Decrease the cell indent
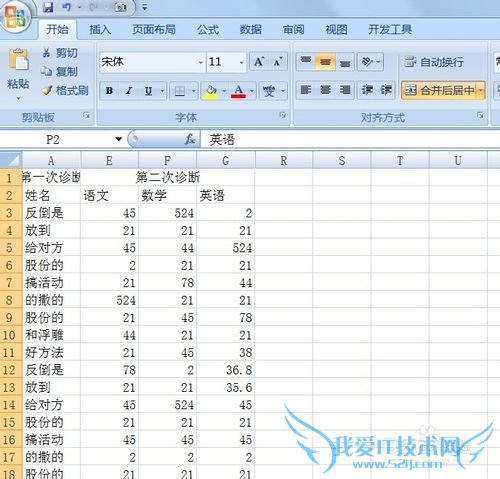 (367, 90)
